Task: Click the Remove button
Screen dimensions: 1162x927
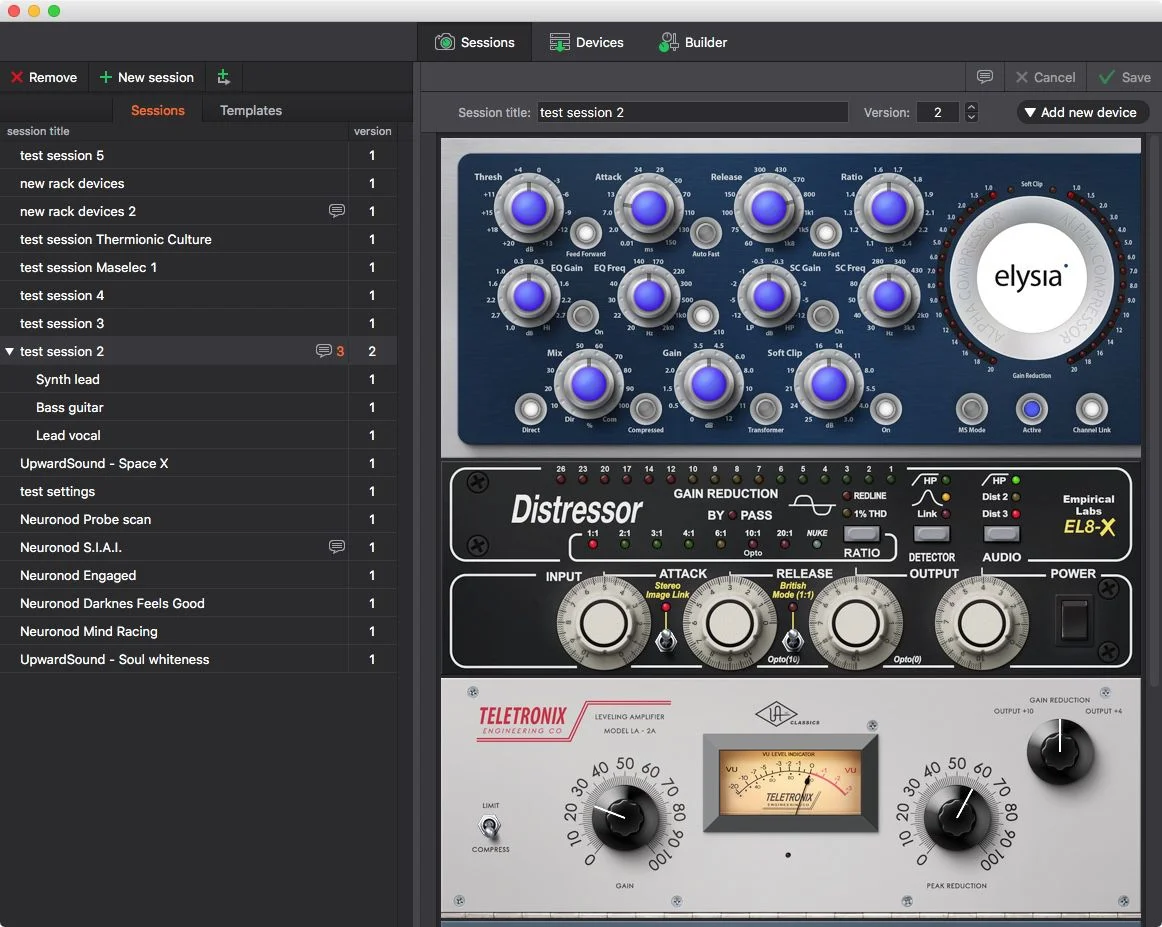Action: [44, 77]
